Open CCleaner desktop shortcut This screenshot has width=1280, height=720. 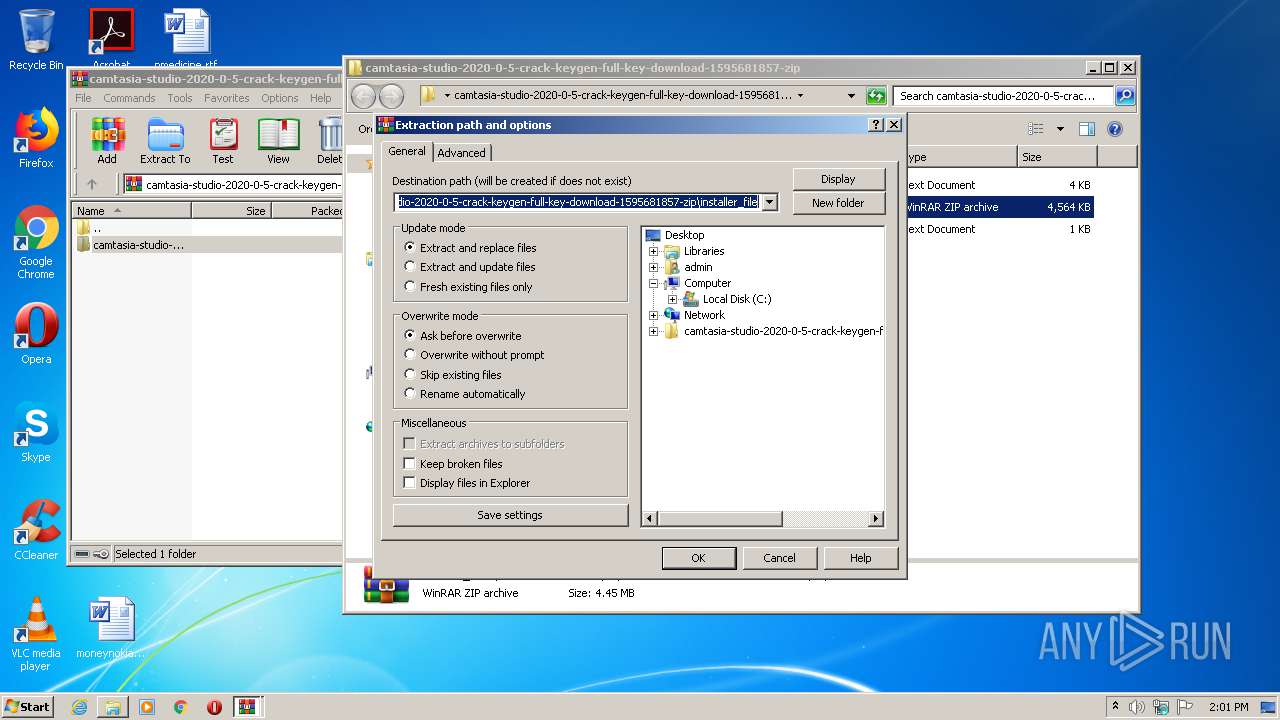36,530
